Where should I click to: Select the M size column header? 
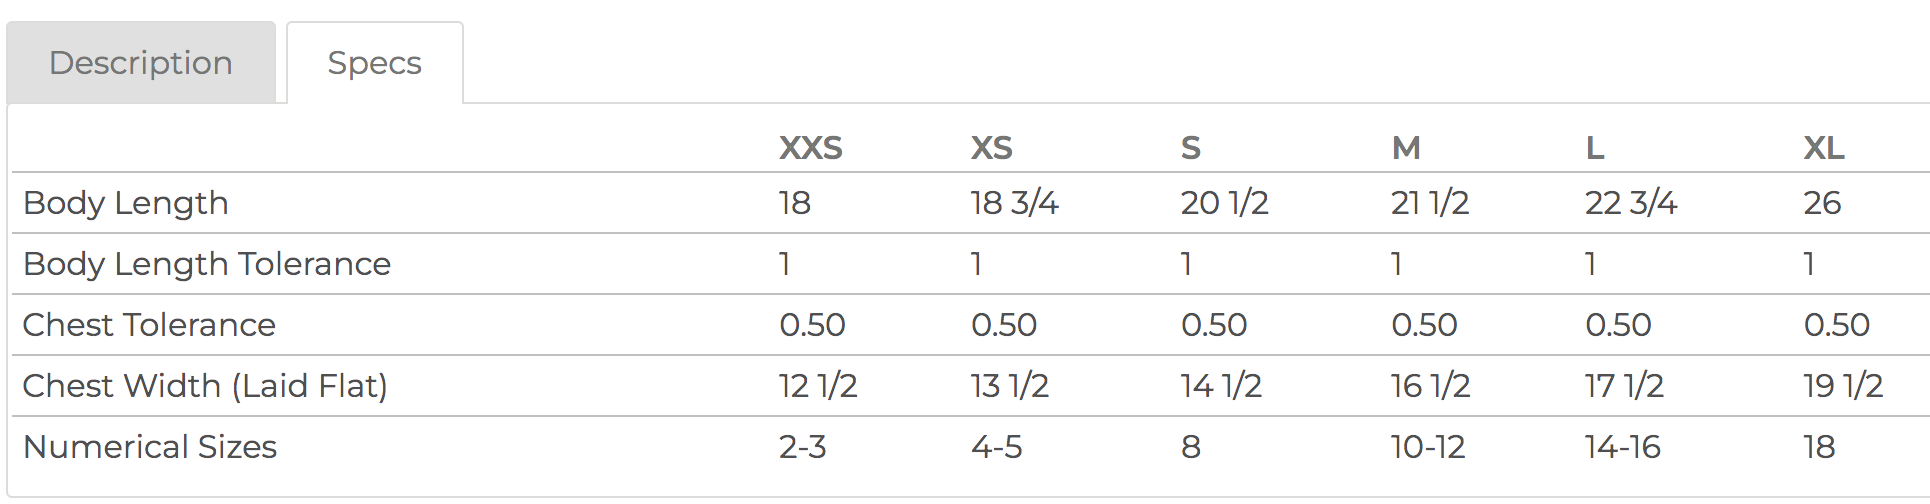point(1406,148)
